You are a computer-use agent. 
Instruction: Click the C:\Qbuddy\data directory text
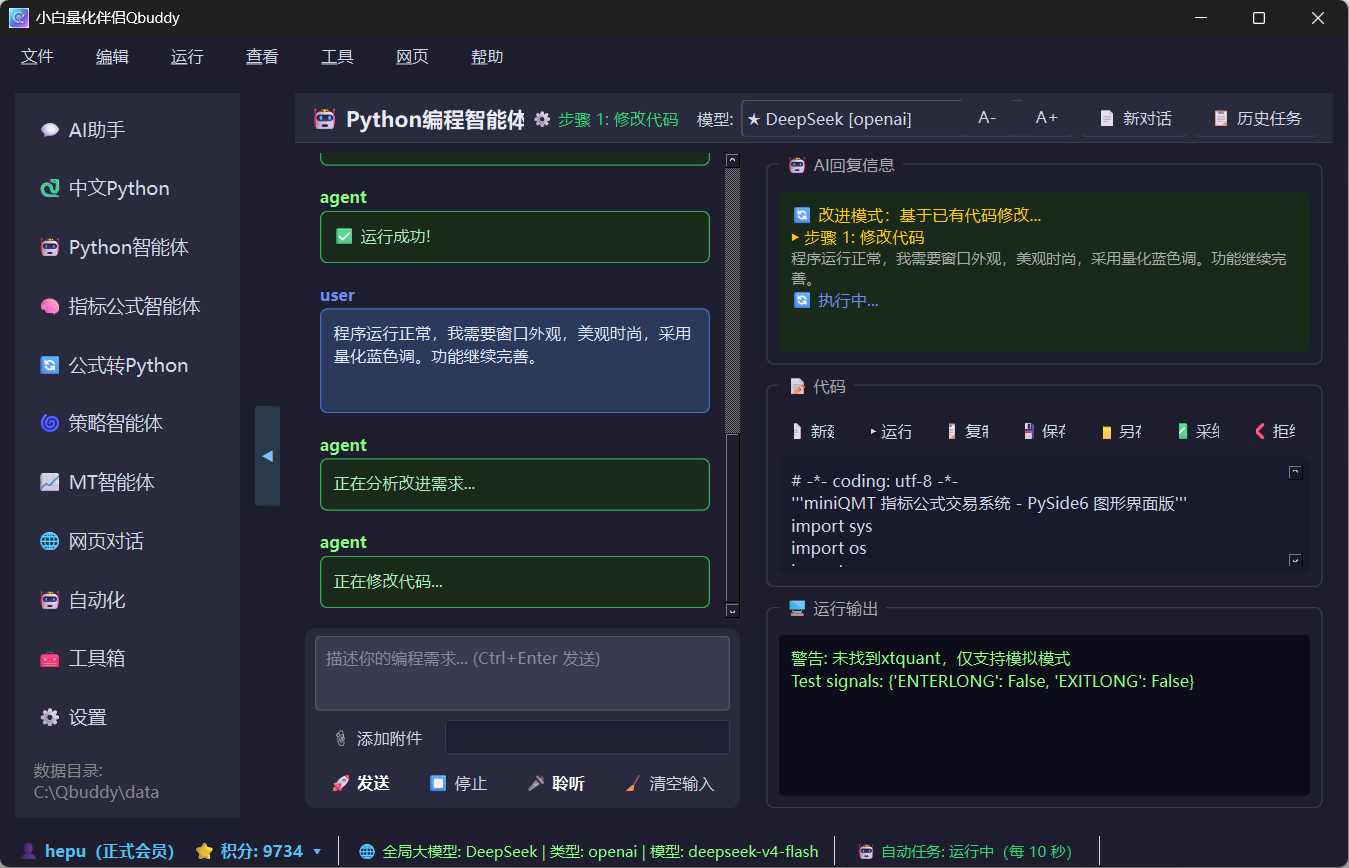(x=96, y=792)
